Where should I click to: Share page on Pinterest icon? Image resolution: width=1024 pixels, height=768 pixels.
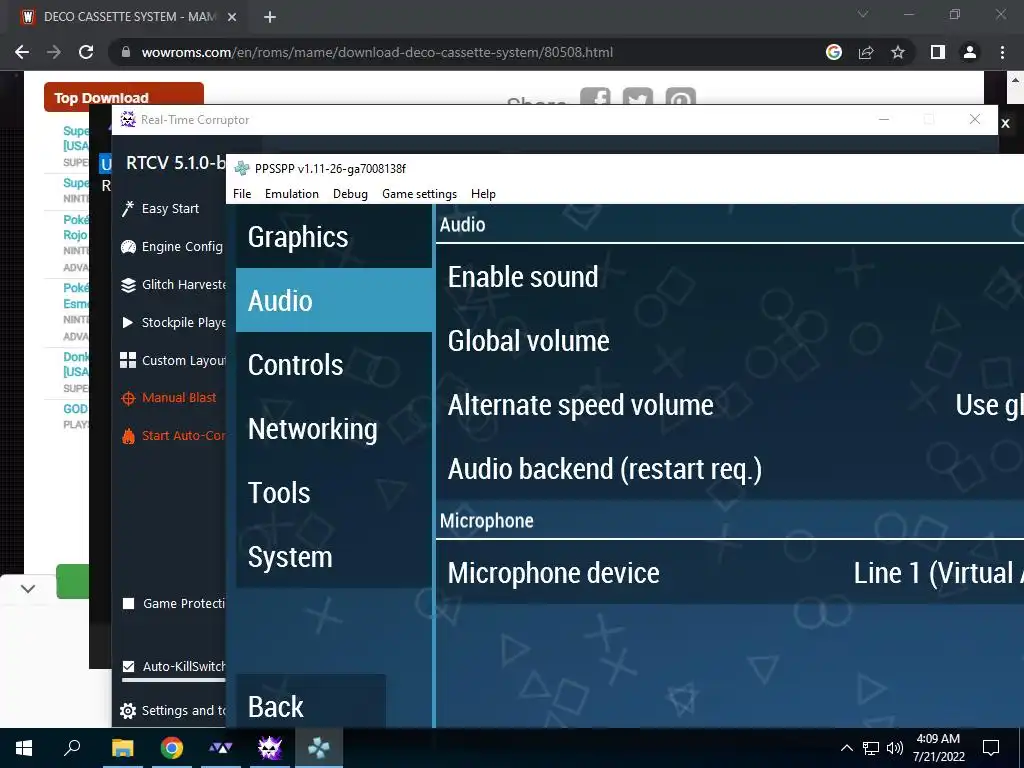pyautogui.click(x=680, y=97)
